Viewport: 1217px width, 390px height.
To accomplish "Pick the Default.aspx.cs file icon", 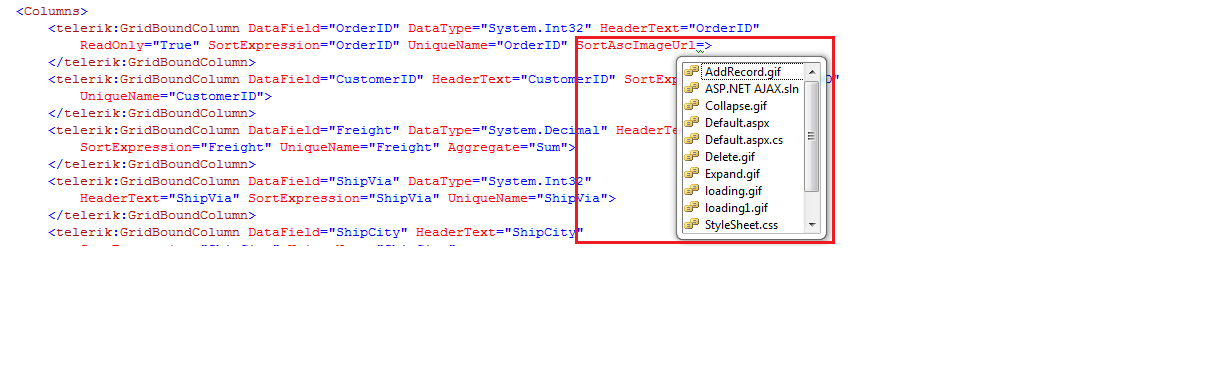I will point(692,140).
